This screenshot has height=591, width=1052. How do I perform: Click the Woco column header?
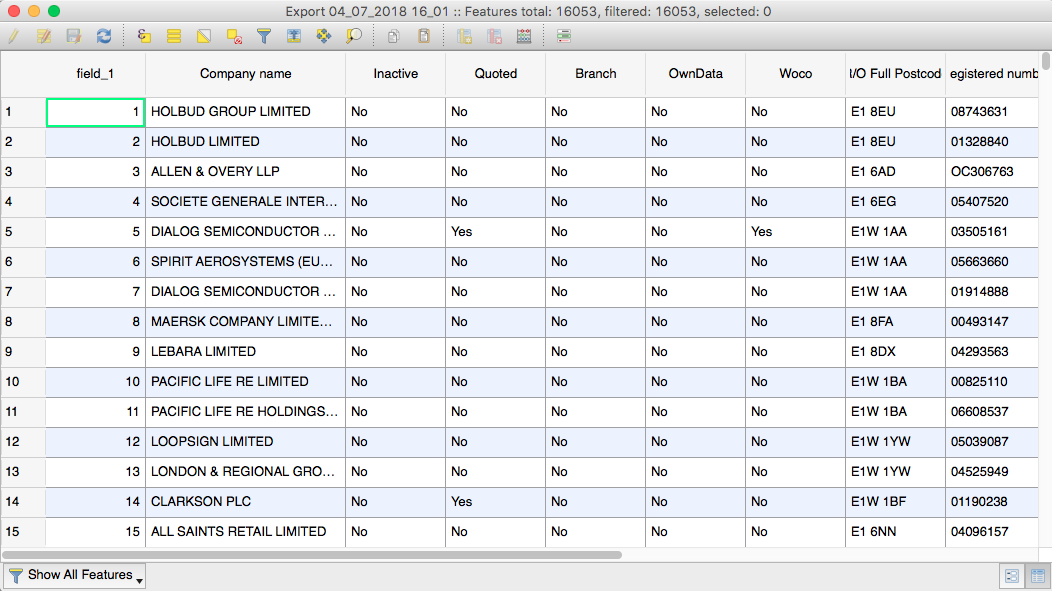[x=796, y=74]
